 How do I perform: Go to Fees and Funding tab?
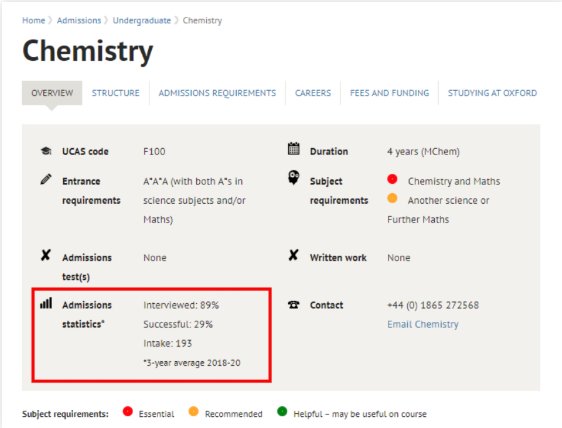point(389,93)
